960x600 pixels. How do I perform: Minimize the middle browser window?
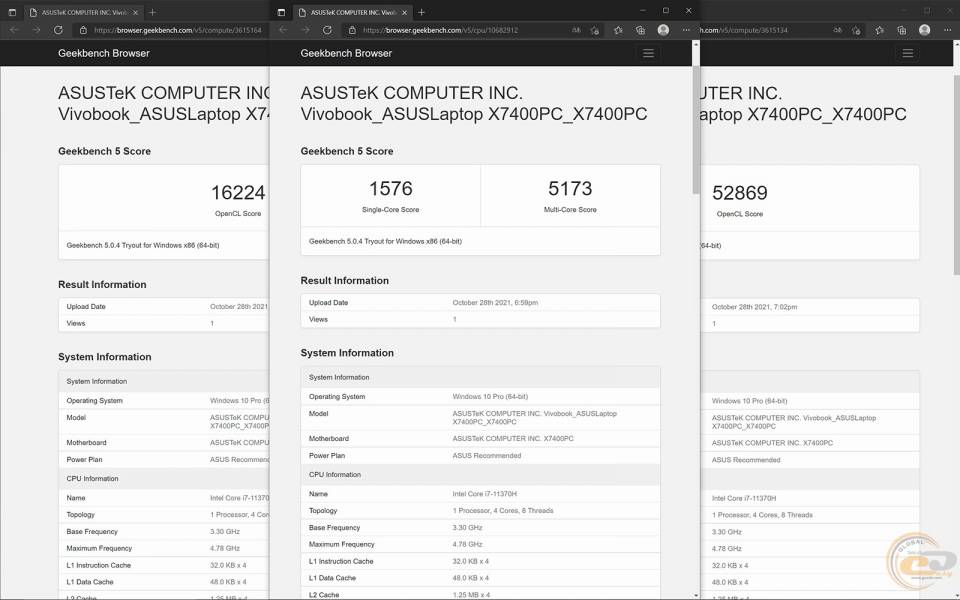coord(643,10)
